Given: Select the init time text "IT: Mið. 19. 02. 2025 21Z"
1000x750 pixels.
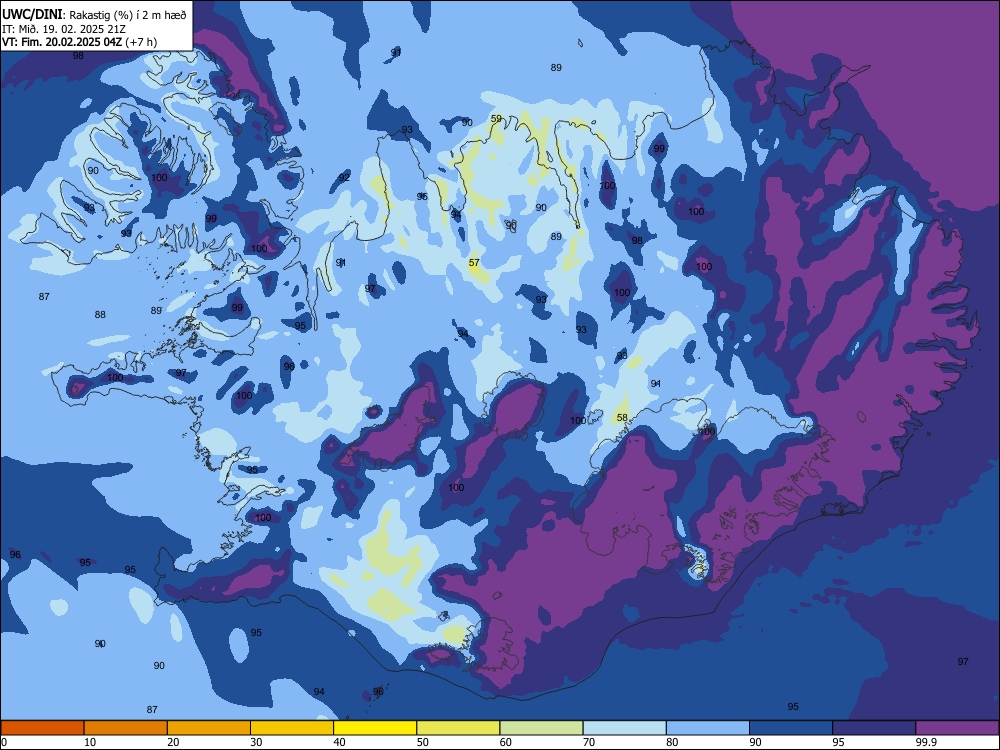Looking at the screenshot, I should (x=64, y=29).
